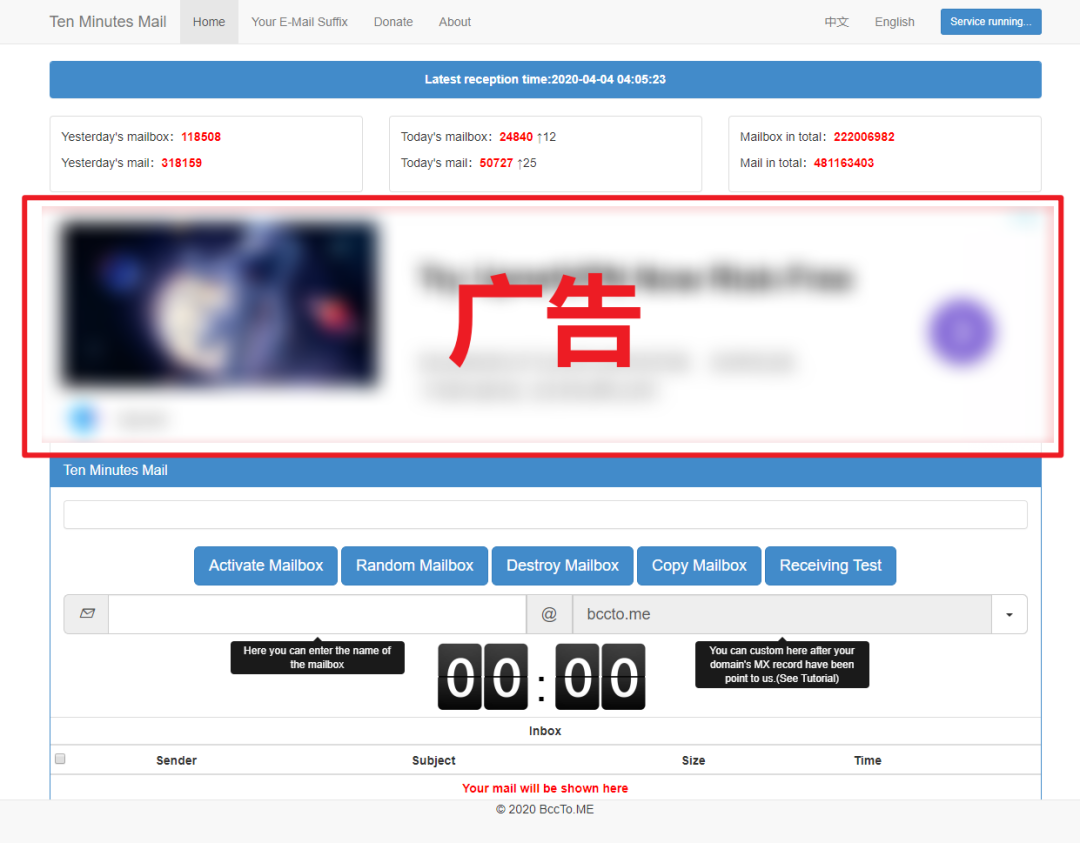Click Yesterday's mail count 318159
Image resolution: width=1080 pixels, height=843 pixels.
[181, 163]
